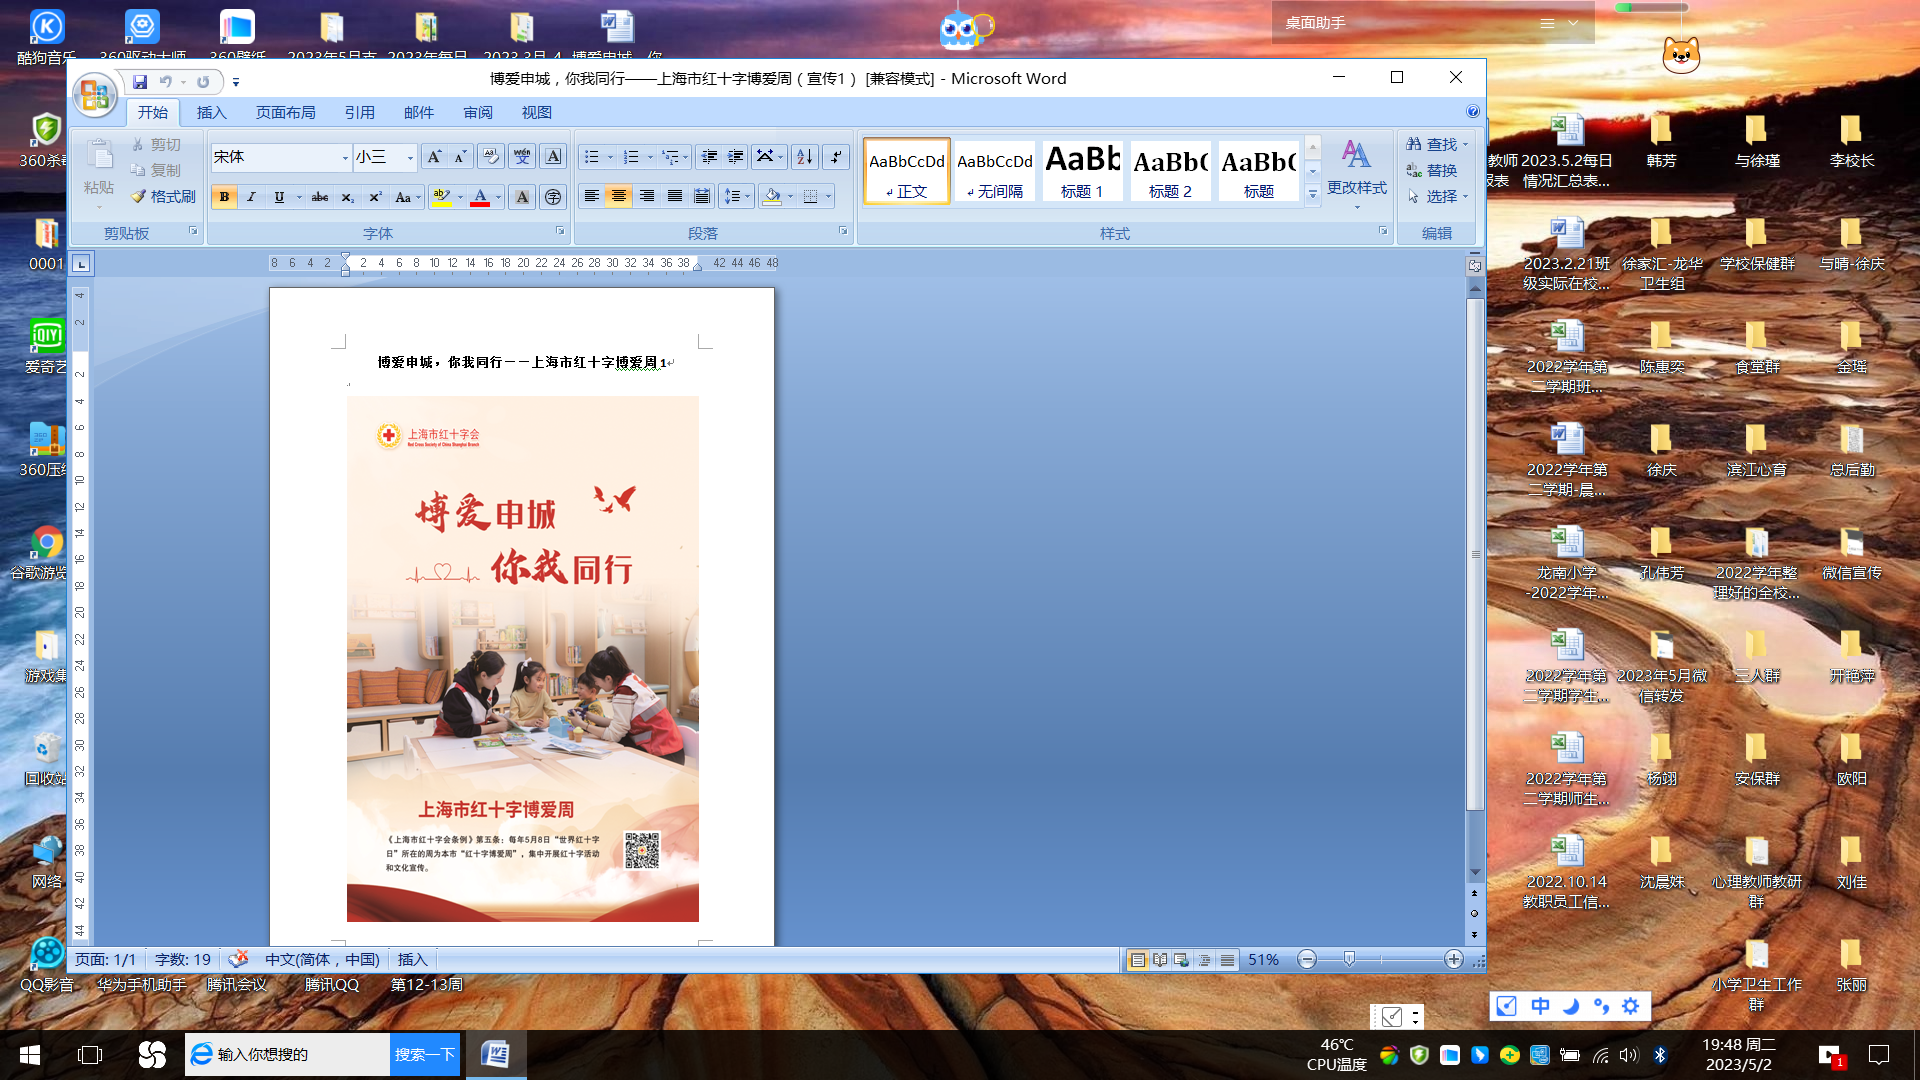The height and width of the screenshot is (1080, 1920).
Task: Align paragraph text to the left
Action: click(x=592, y=196)
